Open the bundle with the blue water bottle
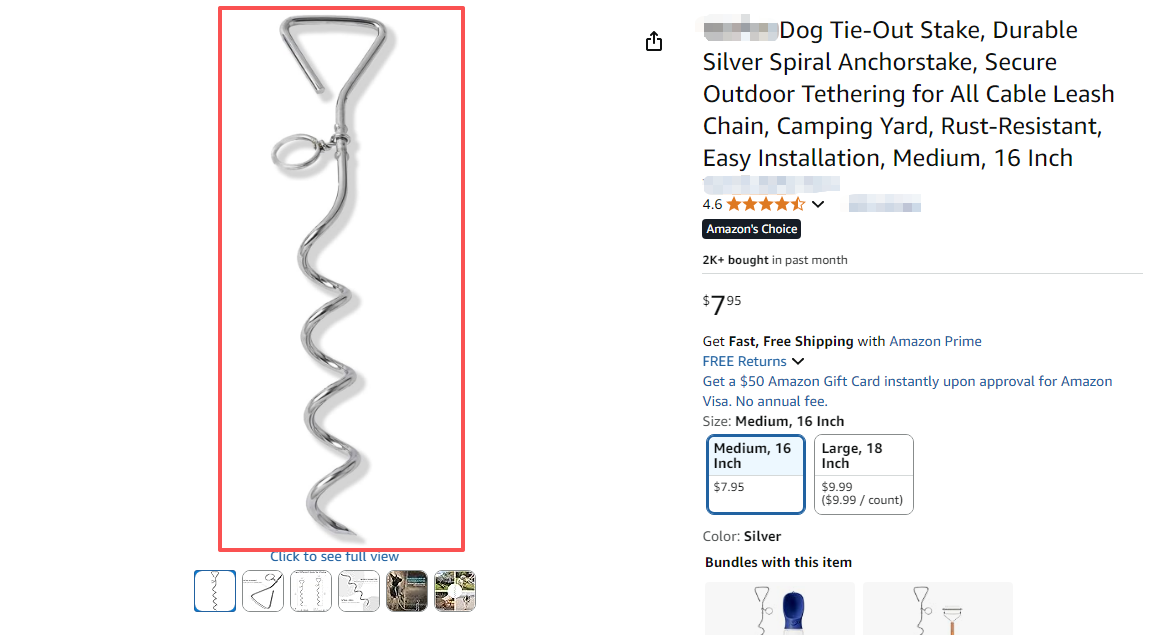Screen dimensions: 1165x635 (x=780, y=608)
